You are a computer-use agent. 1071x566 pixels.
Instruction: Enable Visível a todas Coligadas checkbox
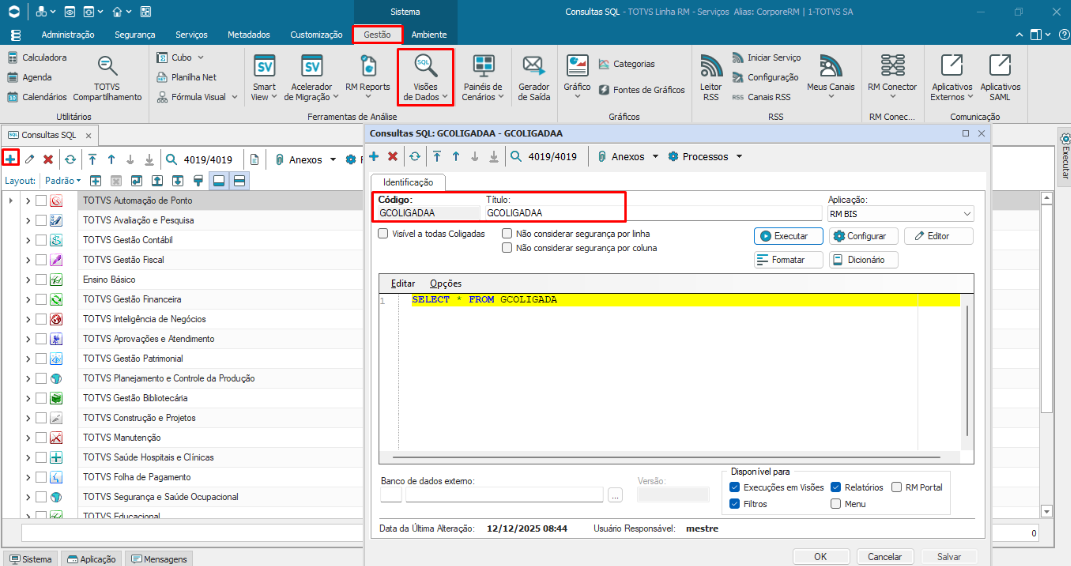pyautogui.click(x=384, y=234)
